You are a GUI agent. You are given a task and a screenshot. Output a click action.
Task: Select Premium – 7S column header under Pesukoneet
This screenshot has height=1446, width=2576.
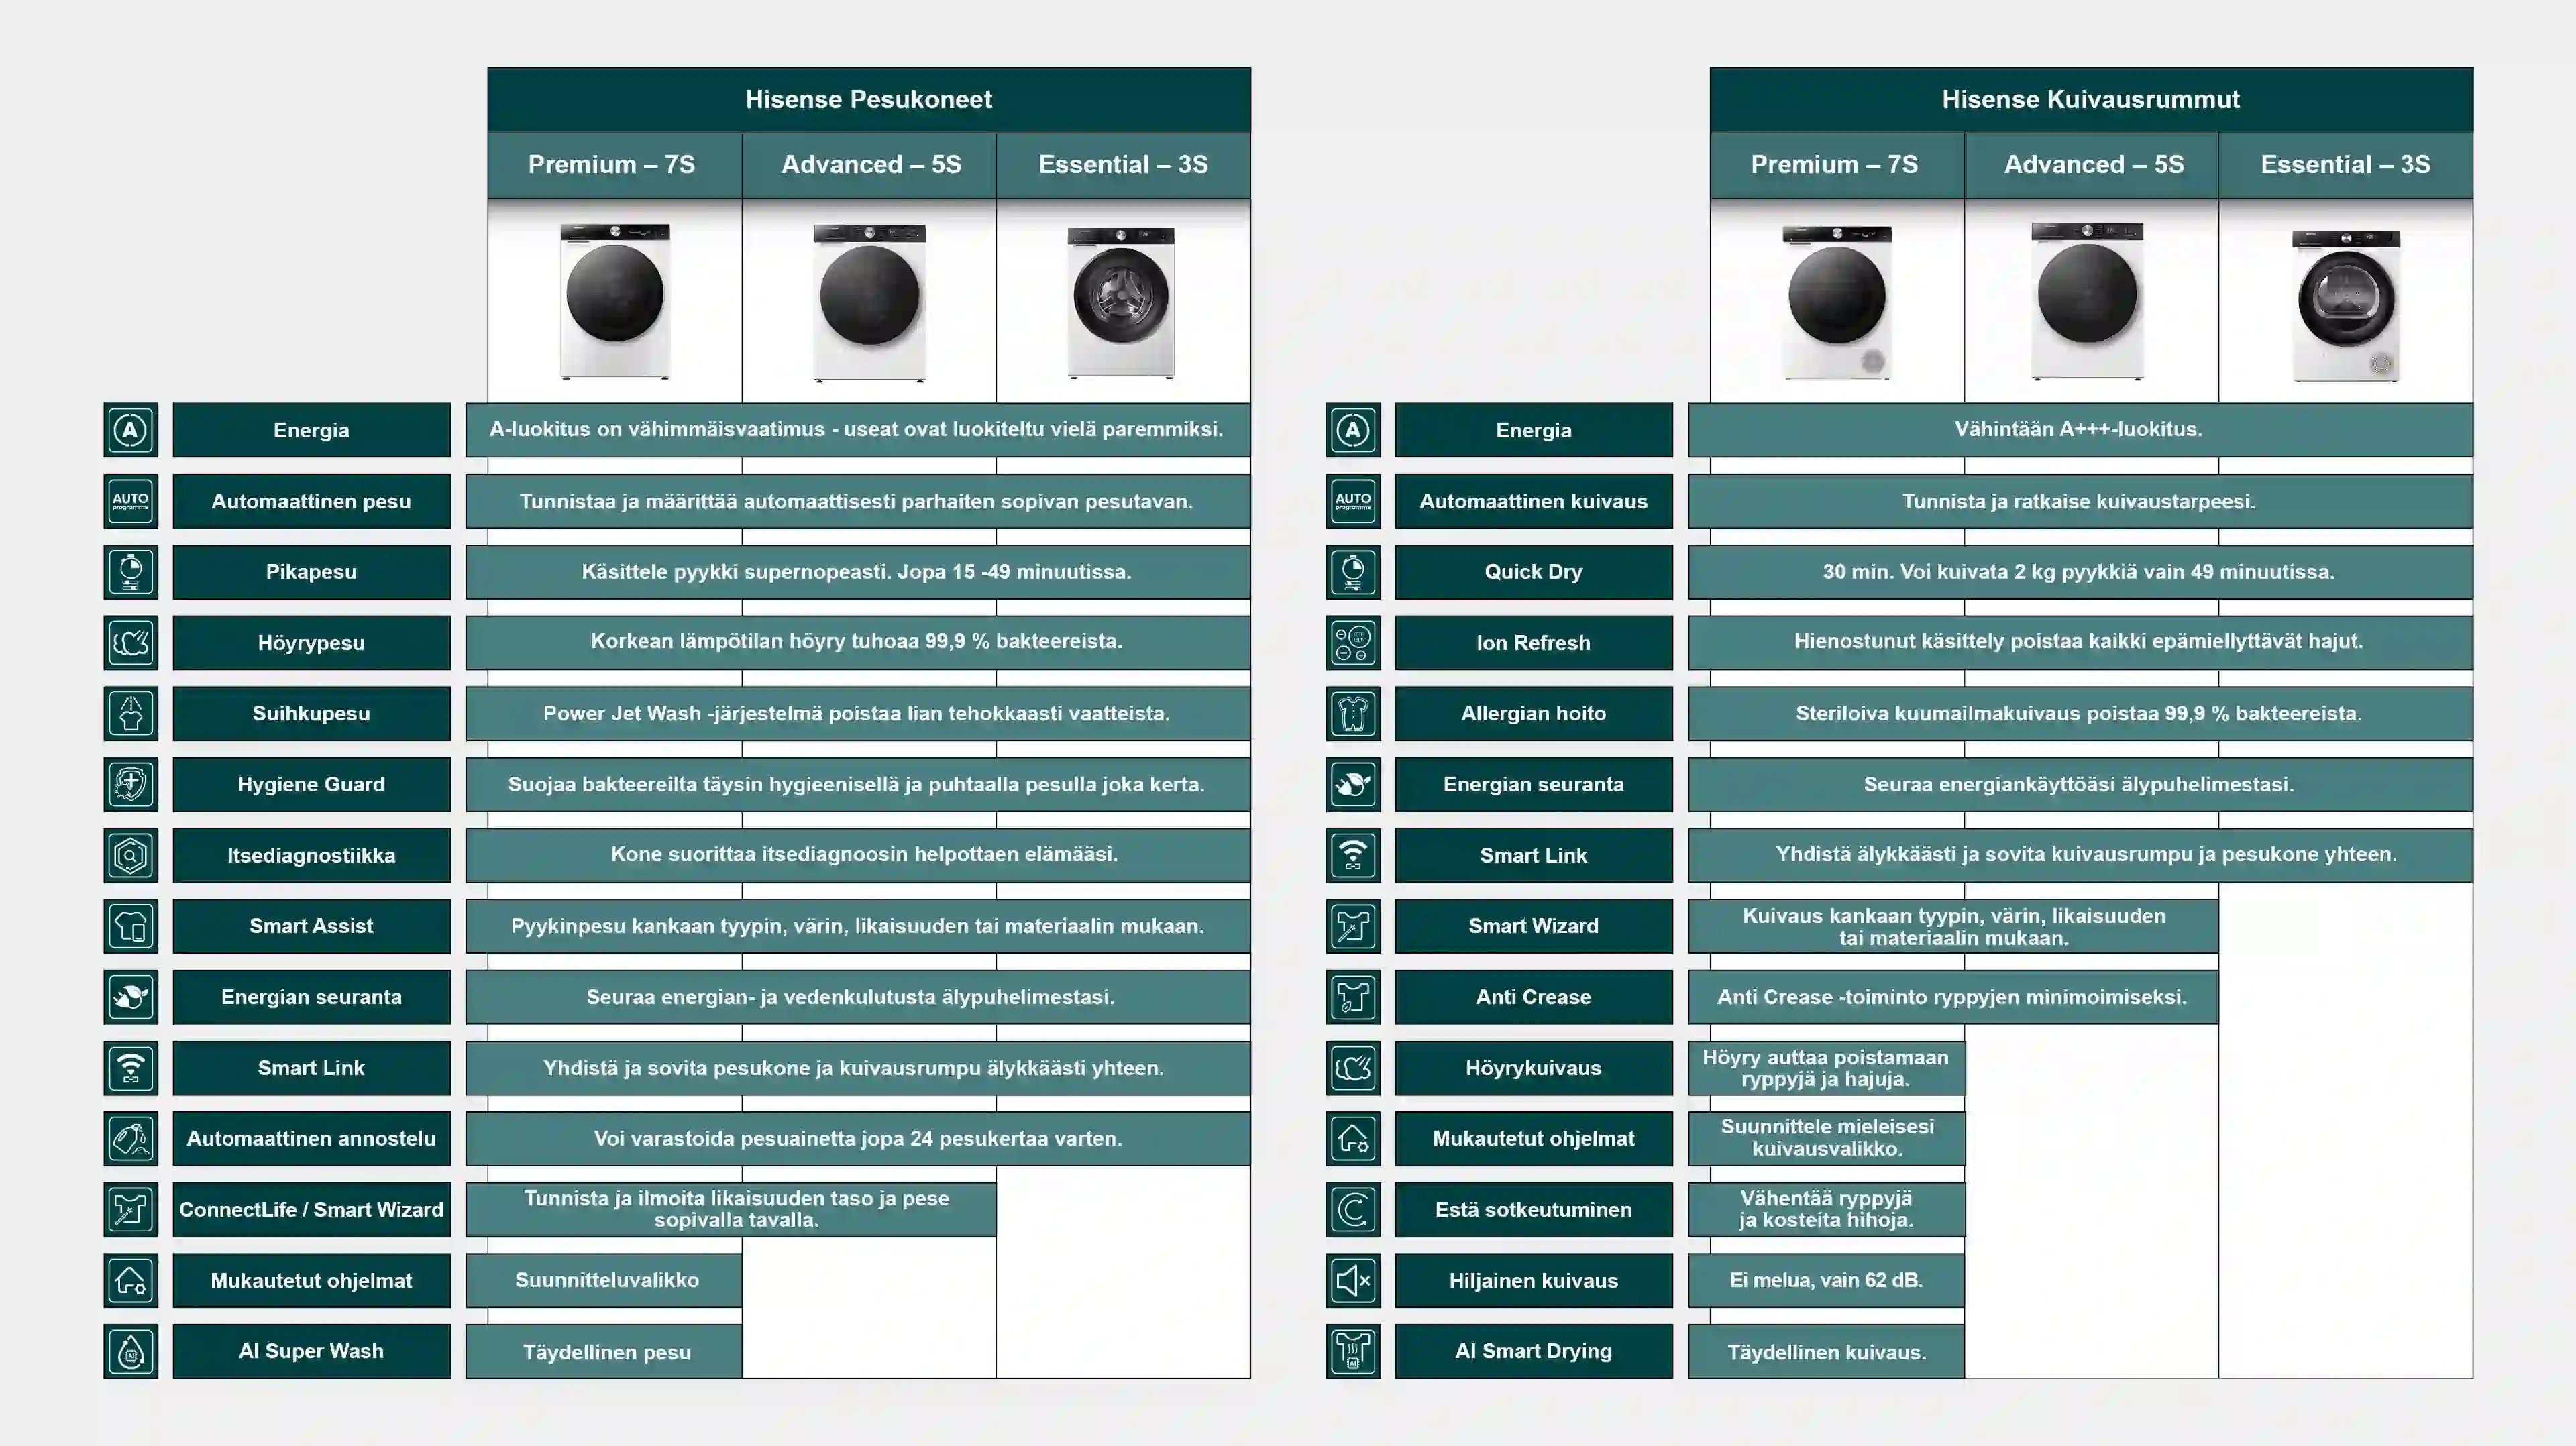click(x=615, y=165)
